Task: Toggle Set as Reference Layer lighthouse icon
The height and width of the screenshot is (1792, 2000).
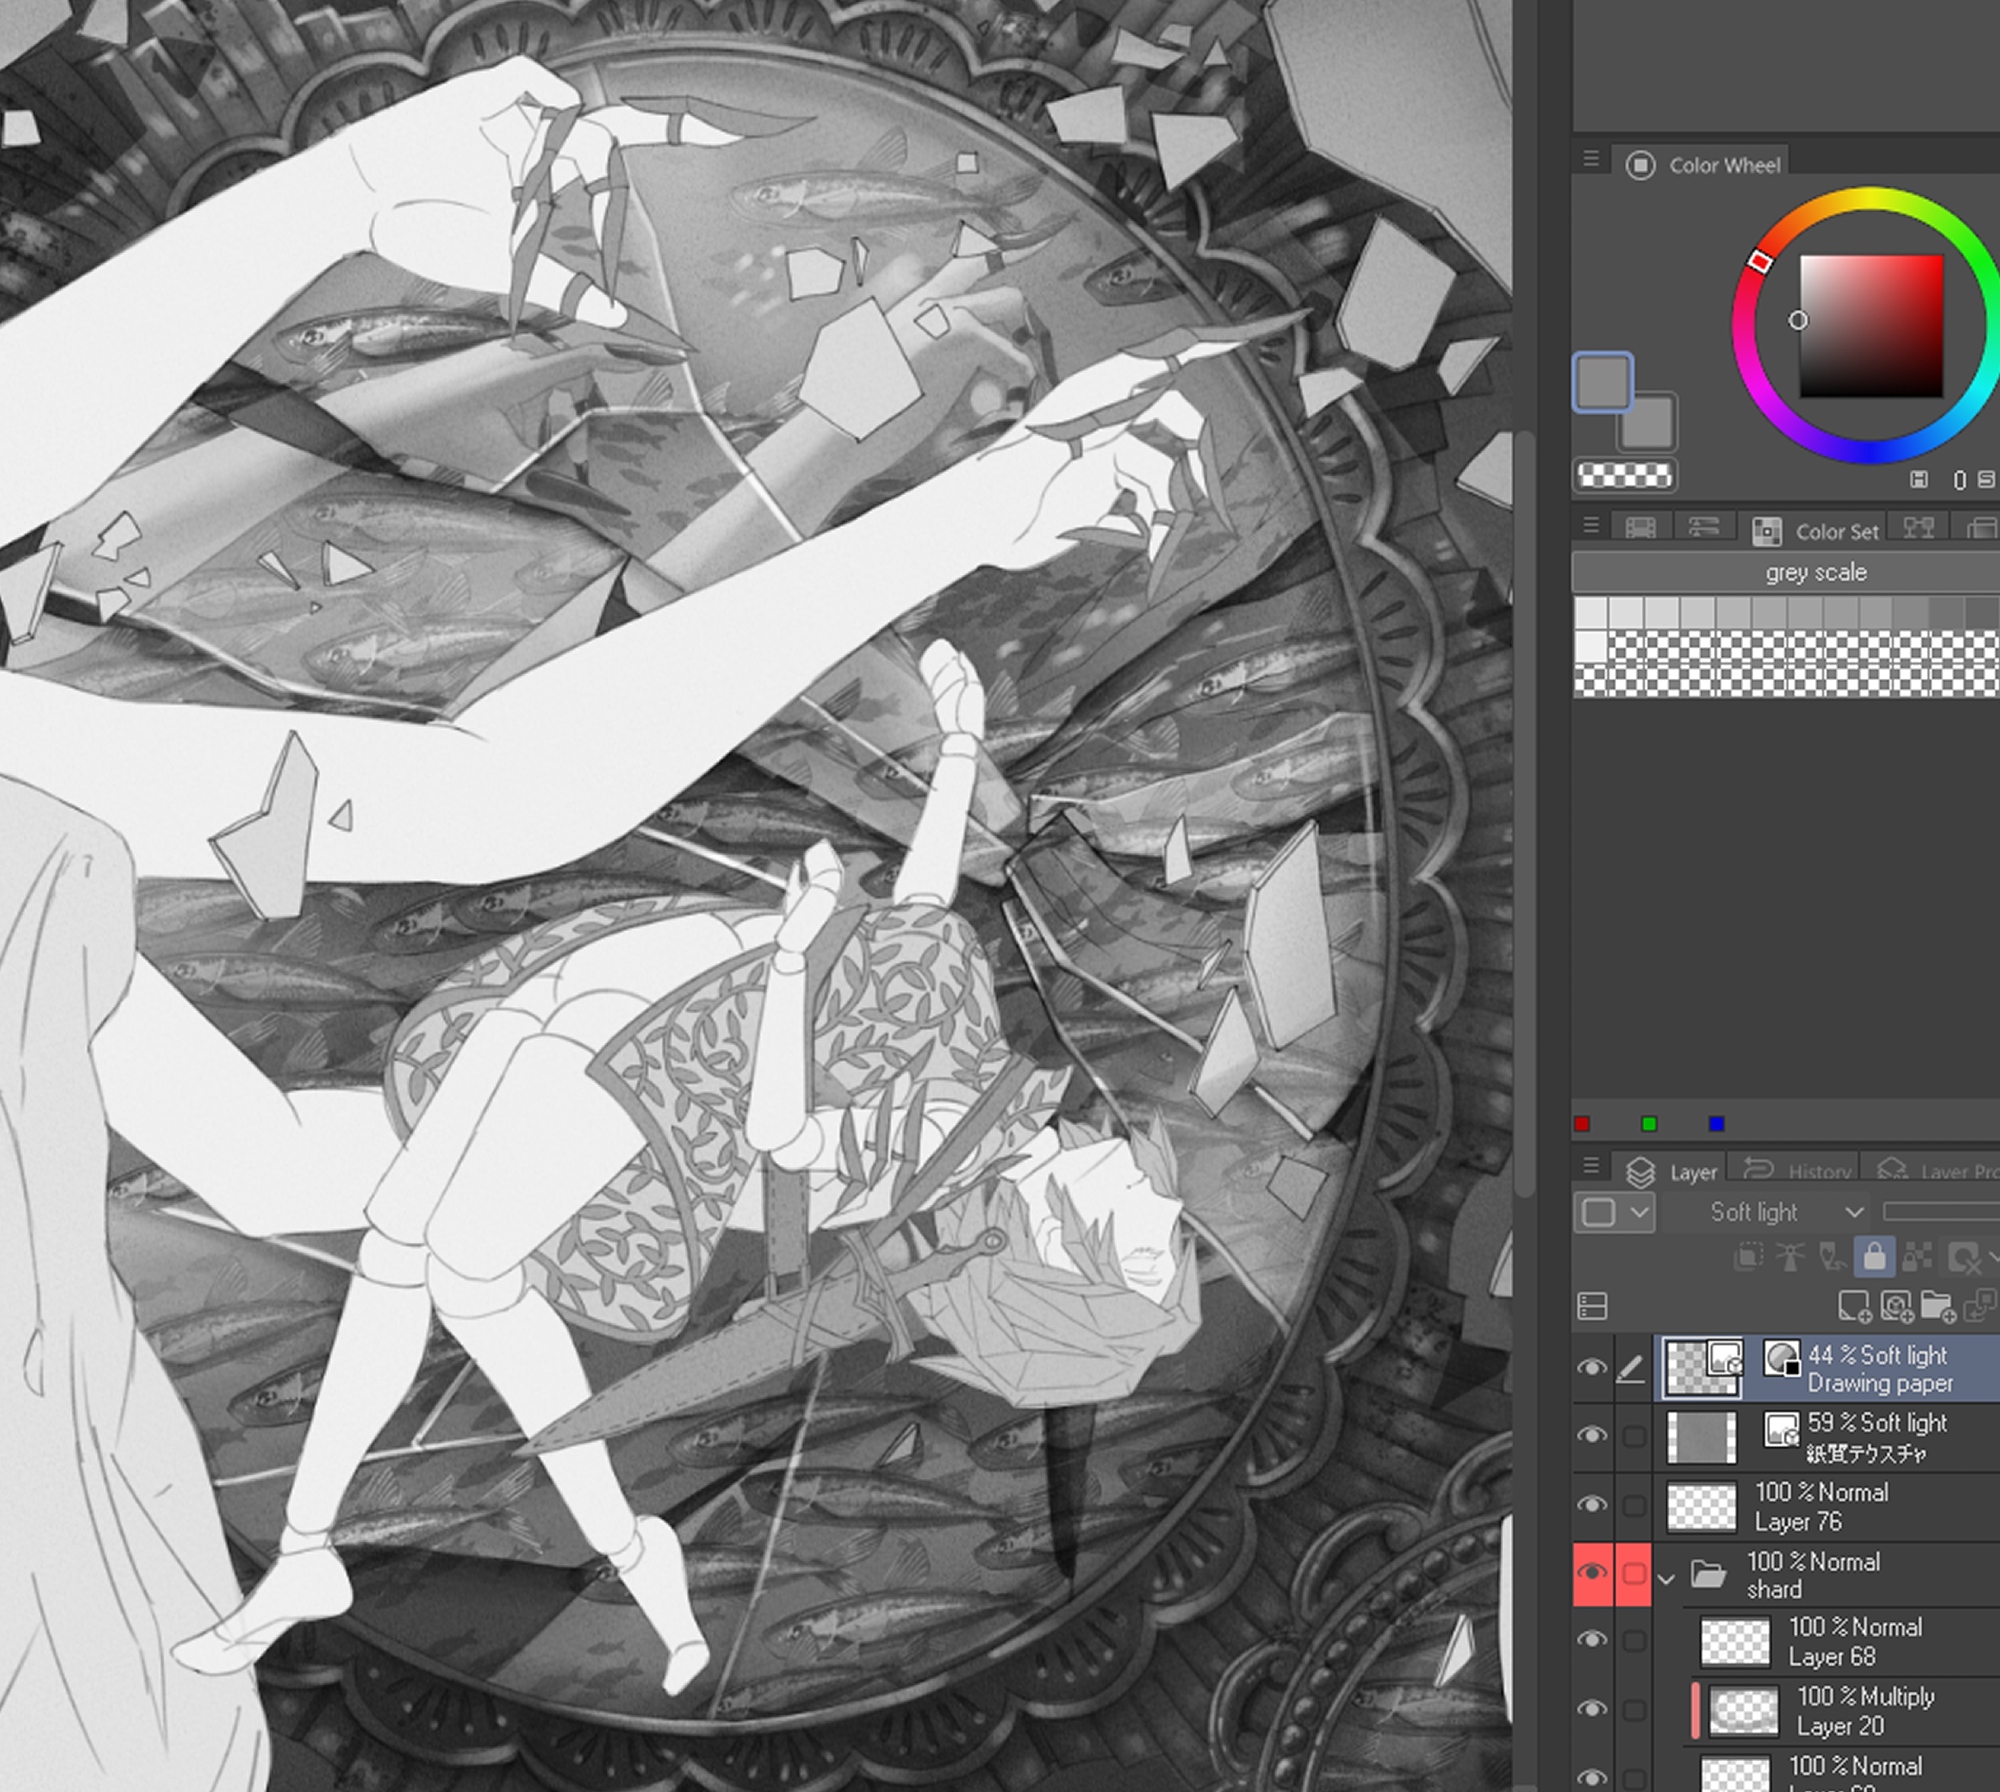Action: coord(1790,1256)
